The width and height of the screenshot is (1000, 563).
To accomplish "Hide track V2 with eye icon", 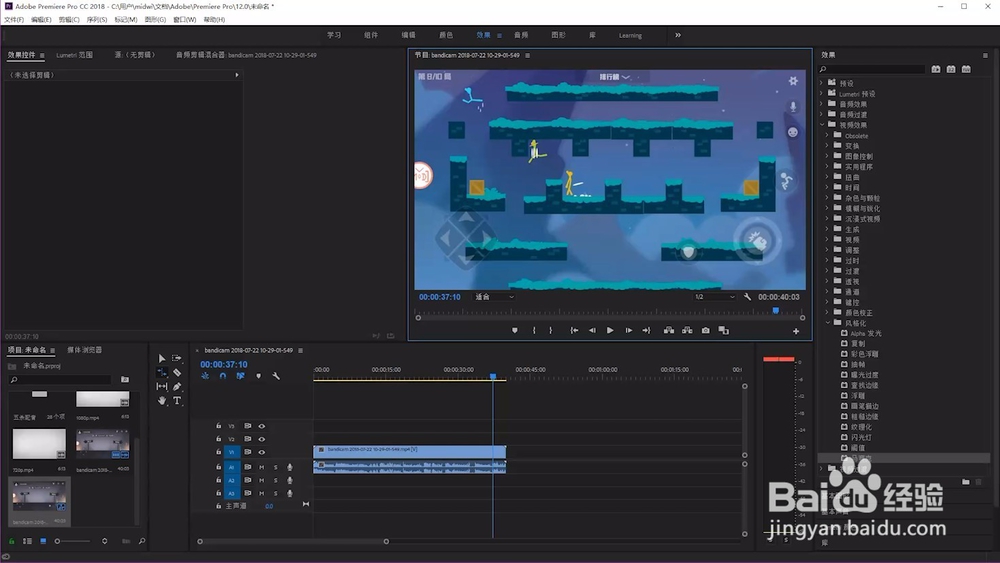I will click(x=261, y=439).
